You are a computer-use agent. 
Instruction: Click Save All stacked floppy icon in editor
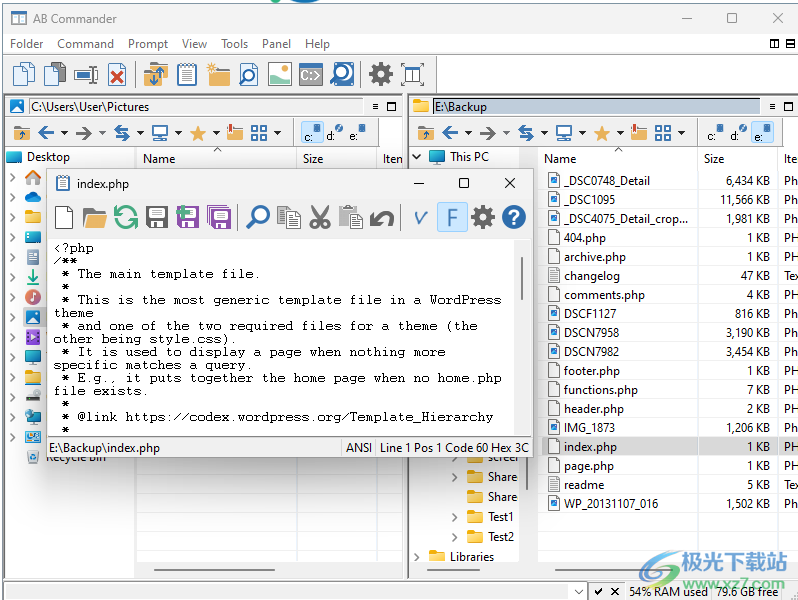coord(219,218)
